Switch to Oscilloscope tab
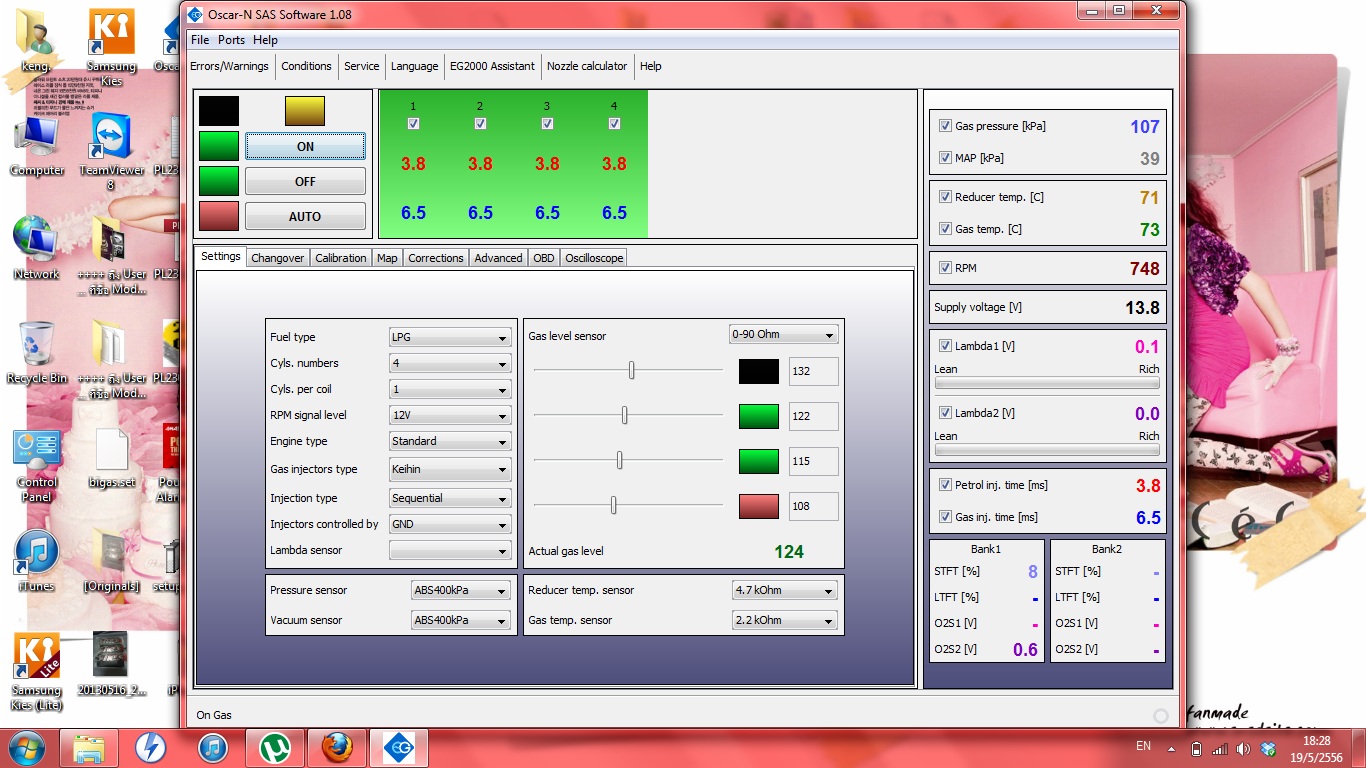The height and width of the screenshot is (768, 1366). click(x=594, y=258)
